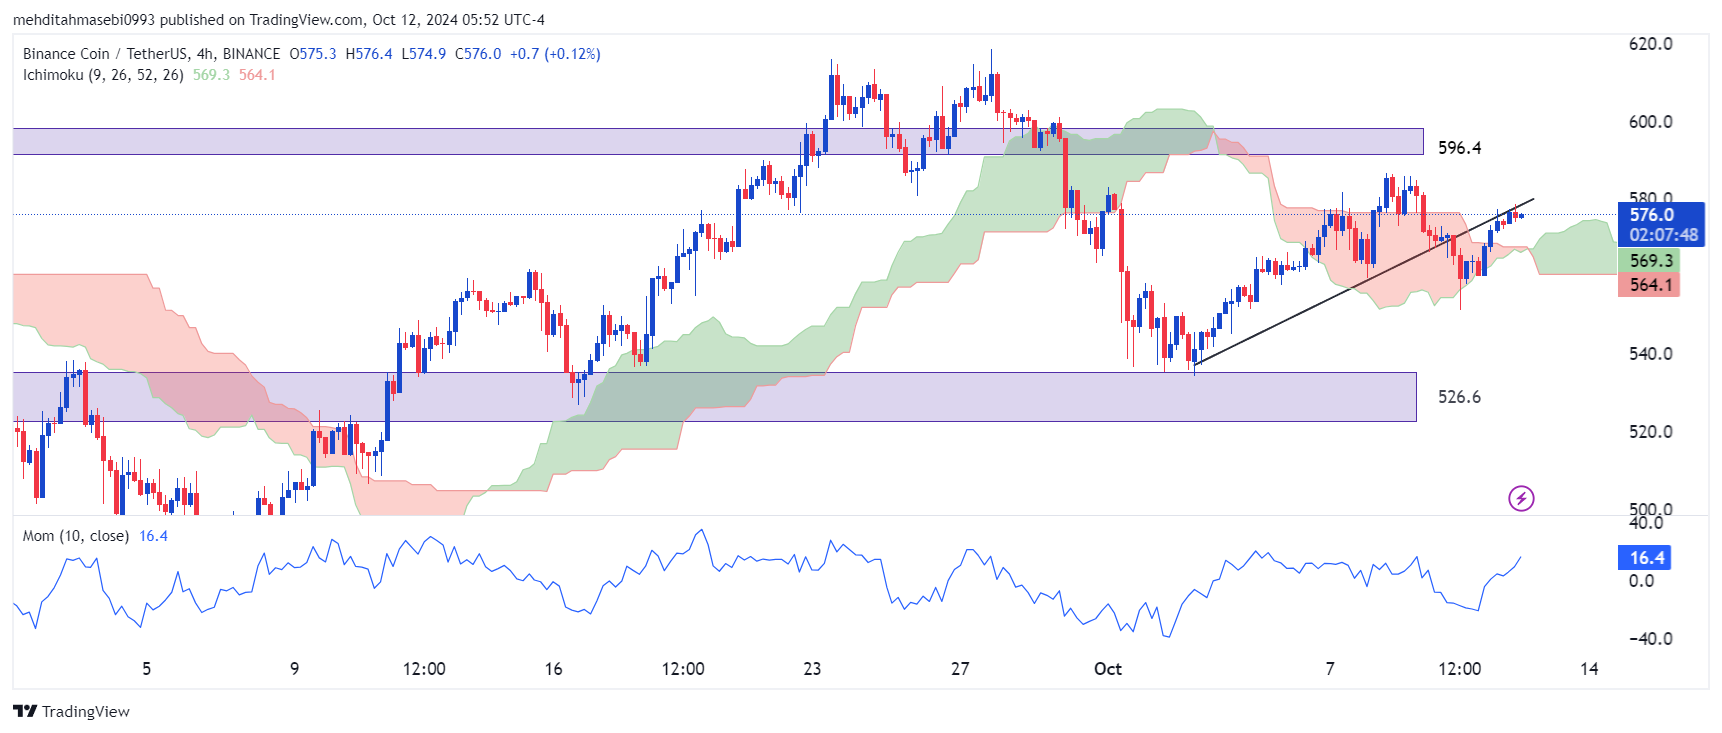This screenshot has width=1722, height=733.
Task: Click the +0.7 (+0.12%) change value
Action: [555, 54]
